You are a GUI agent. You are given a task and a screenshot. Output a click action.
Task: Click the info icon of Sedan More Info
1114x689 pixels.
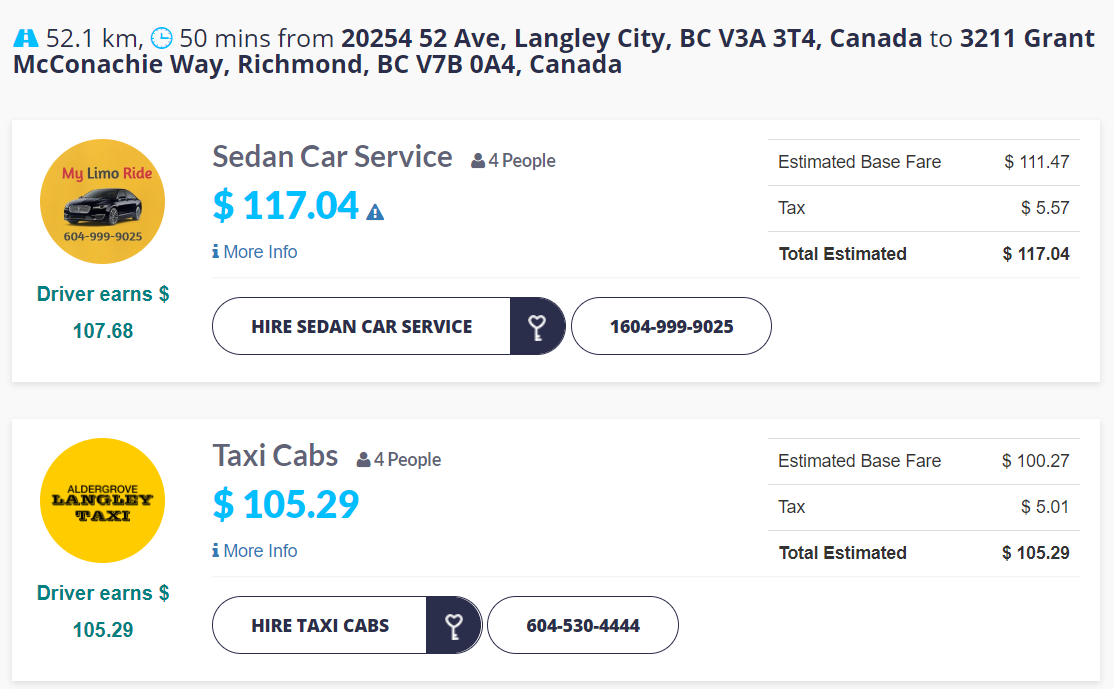pyautogui.click(x=215, y=251)
